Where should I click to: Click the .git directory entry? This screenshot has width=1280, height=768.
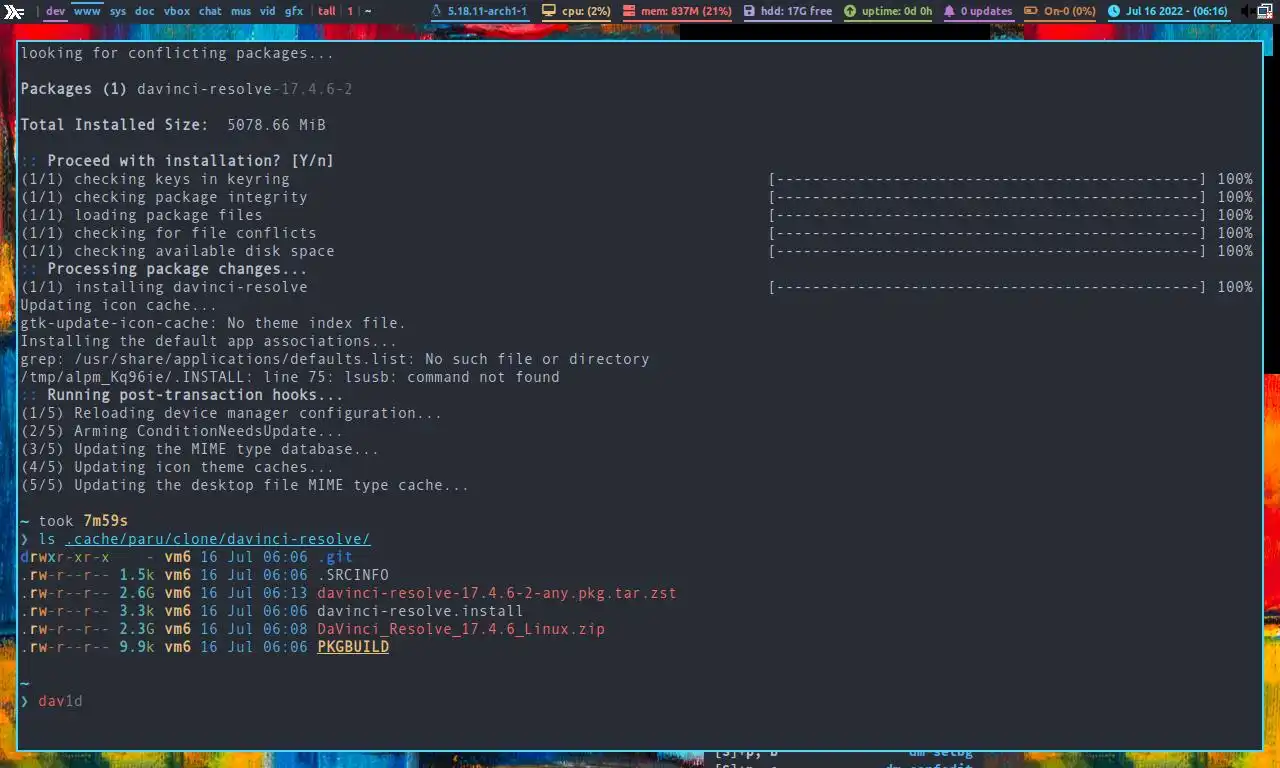(335, 557)
